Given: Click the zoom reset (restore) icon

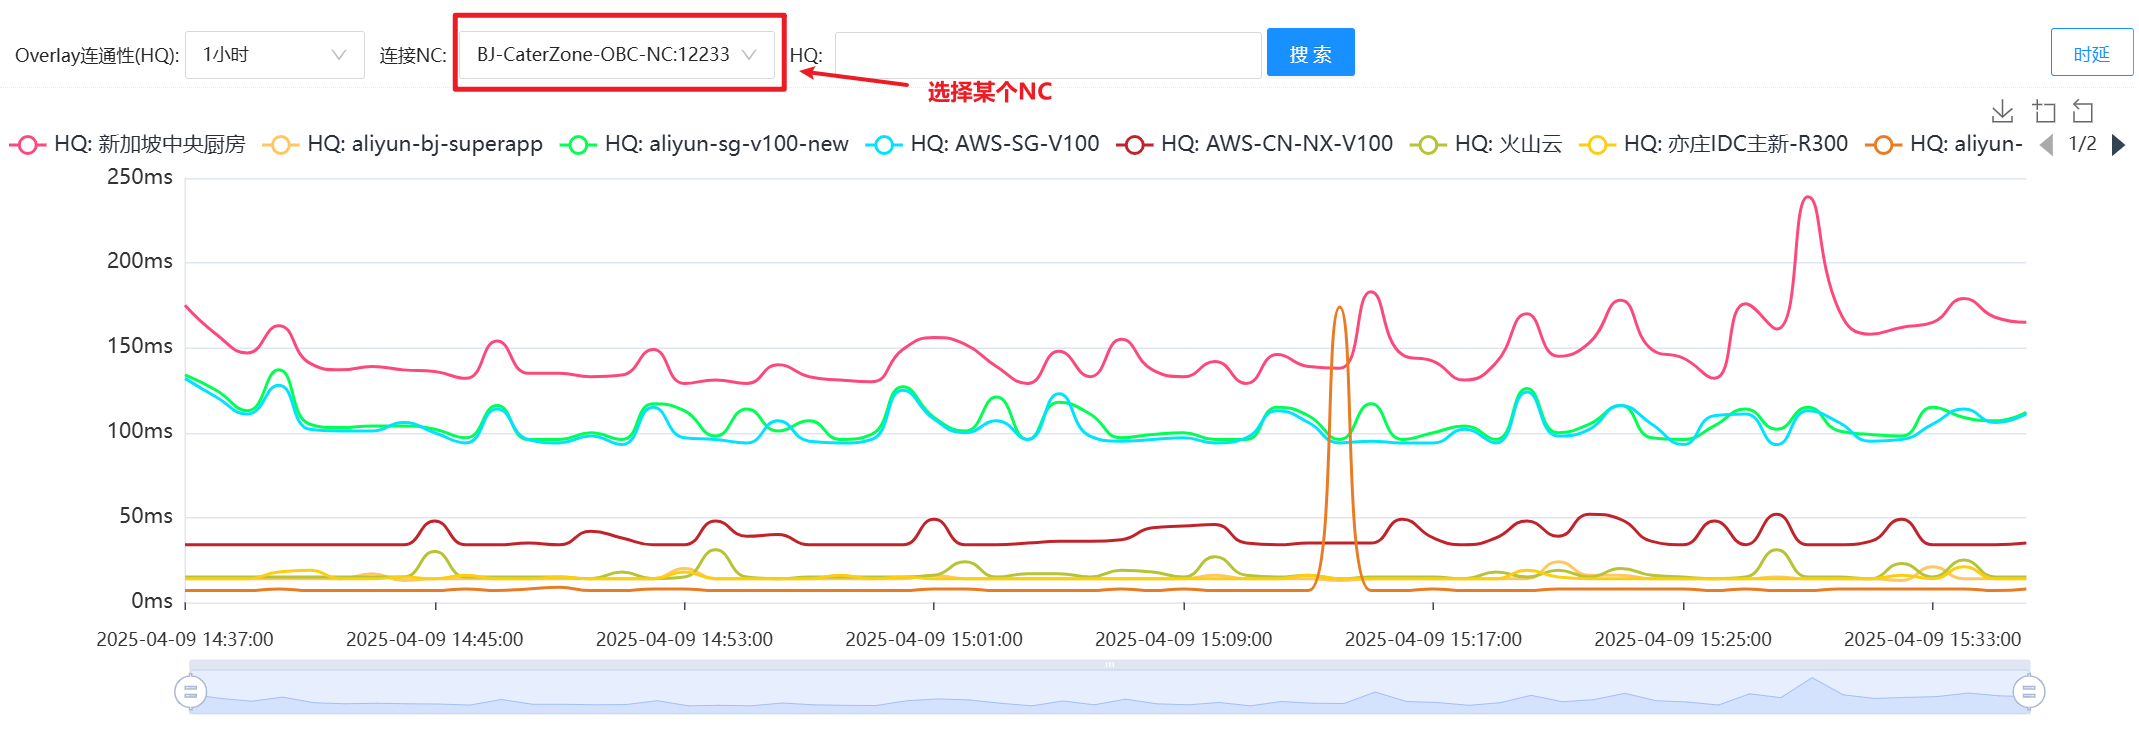Looking at the screenshot, I should click(2083, 111).
